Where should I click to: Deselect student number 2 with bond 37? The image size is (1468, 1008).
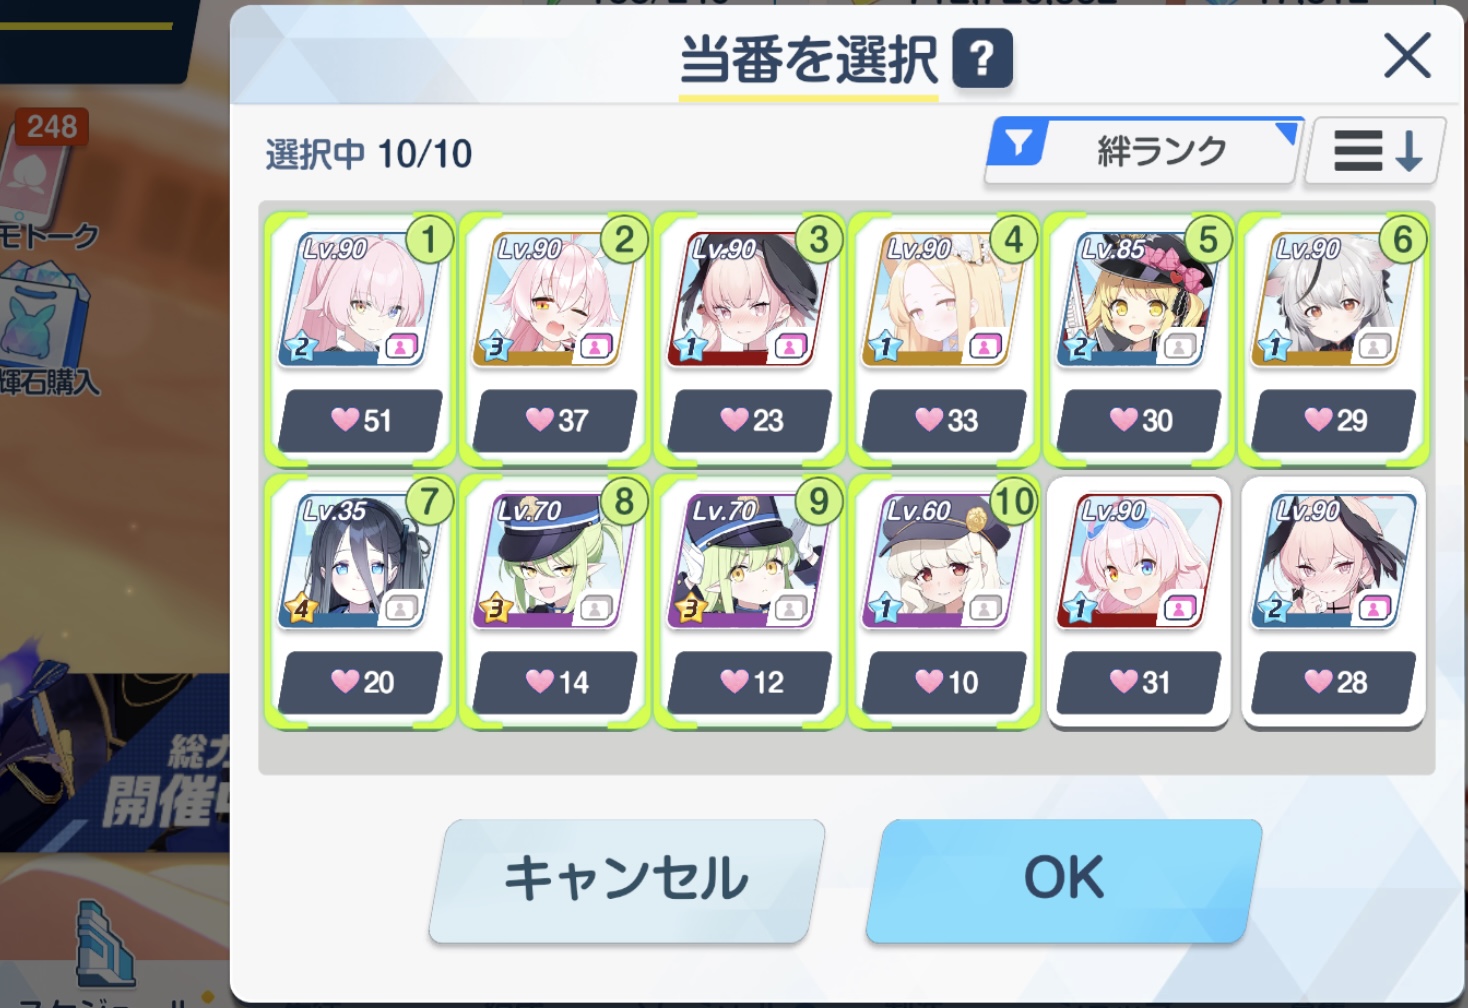555,339
